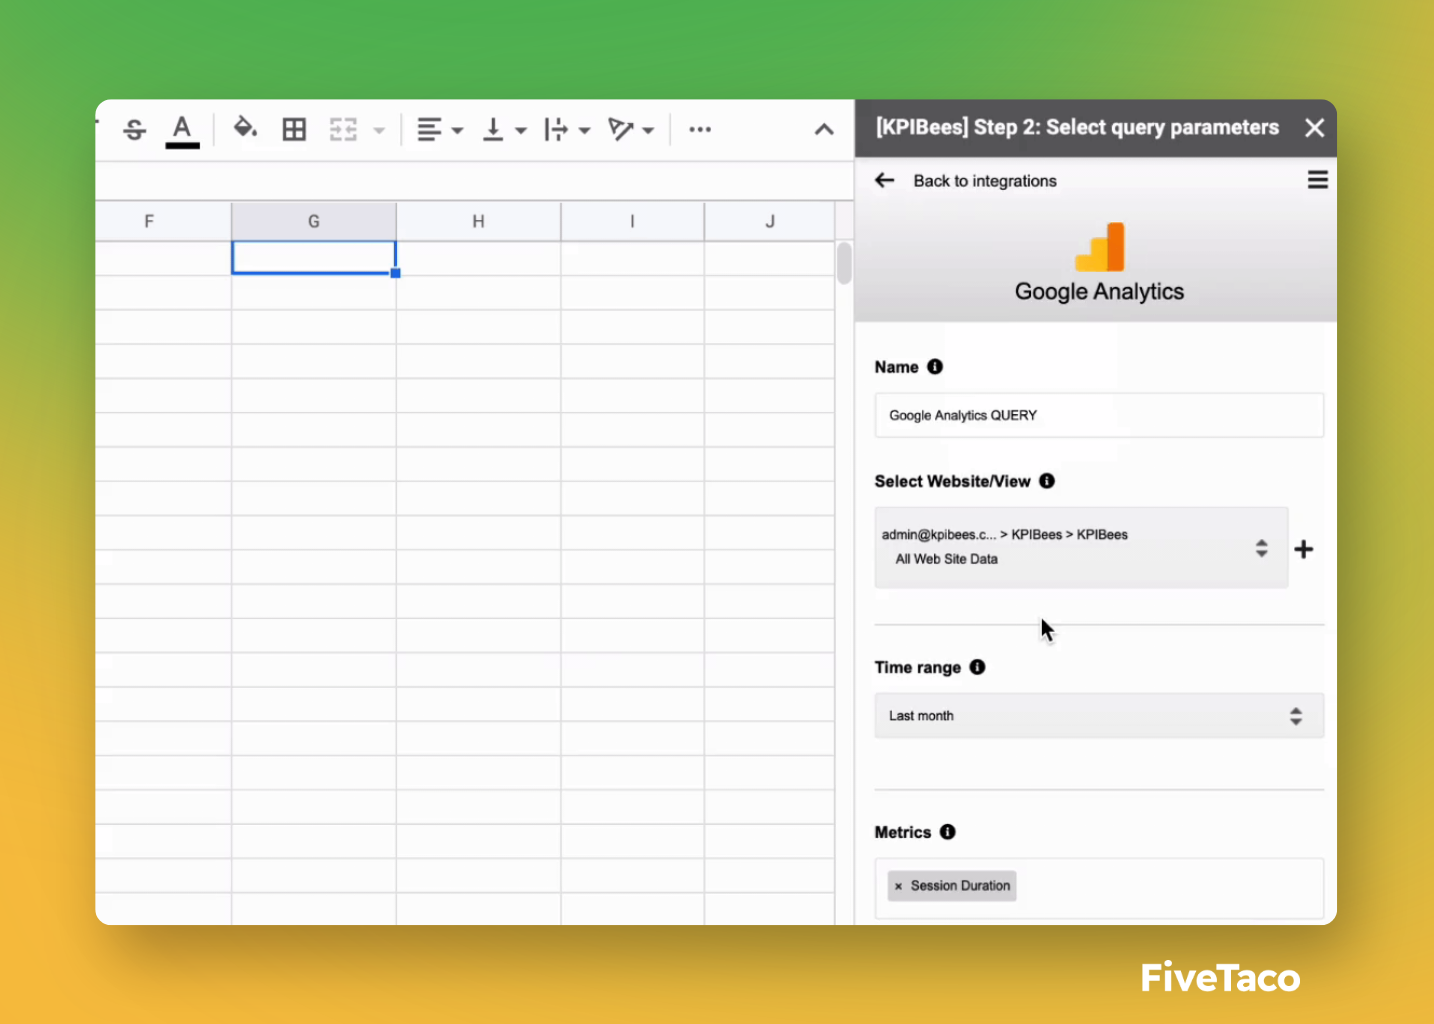Open text wrapping dropdown
The image size is (1434, 1024).
tap(567, 130)
